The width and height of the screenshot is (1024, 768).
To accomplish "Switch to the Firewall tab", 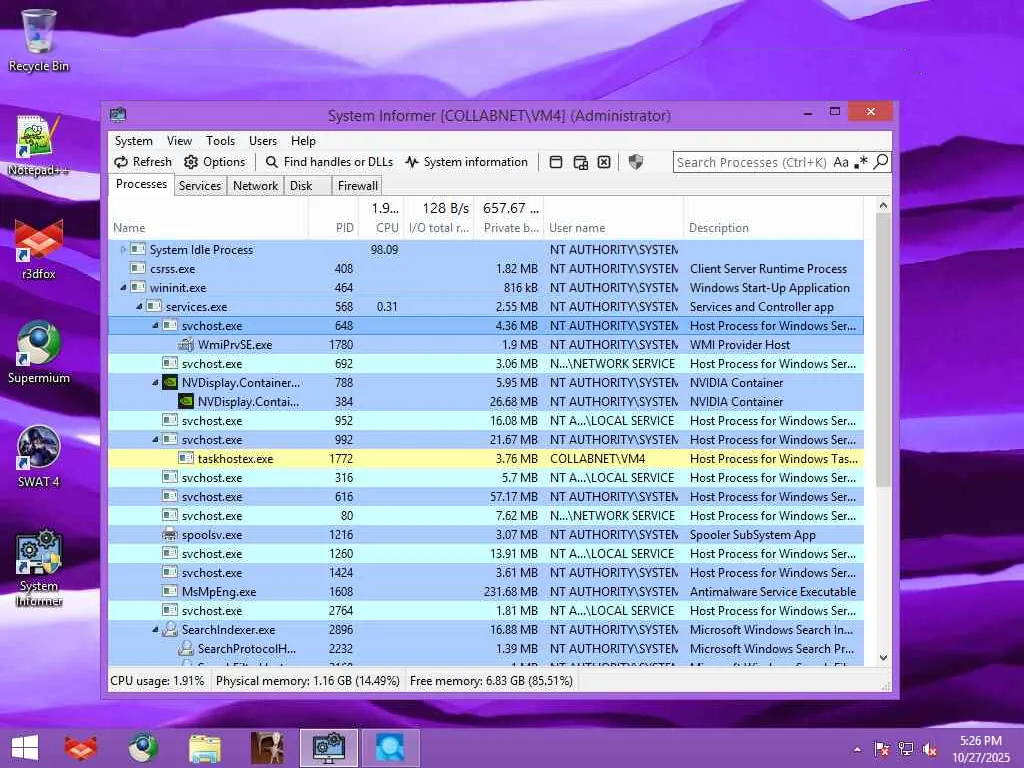I will [357, 185].
